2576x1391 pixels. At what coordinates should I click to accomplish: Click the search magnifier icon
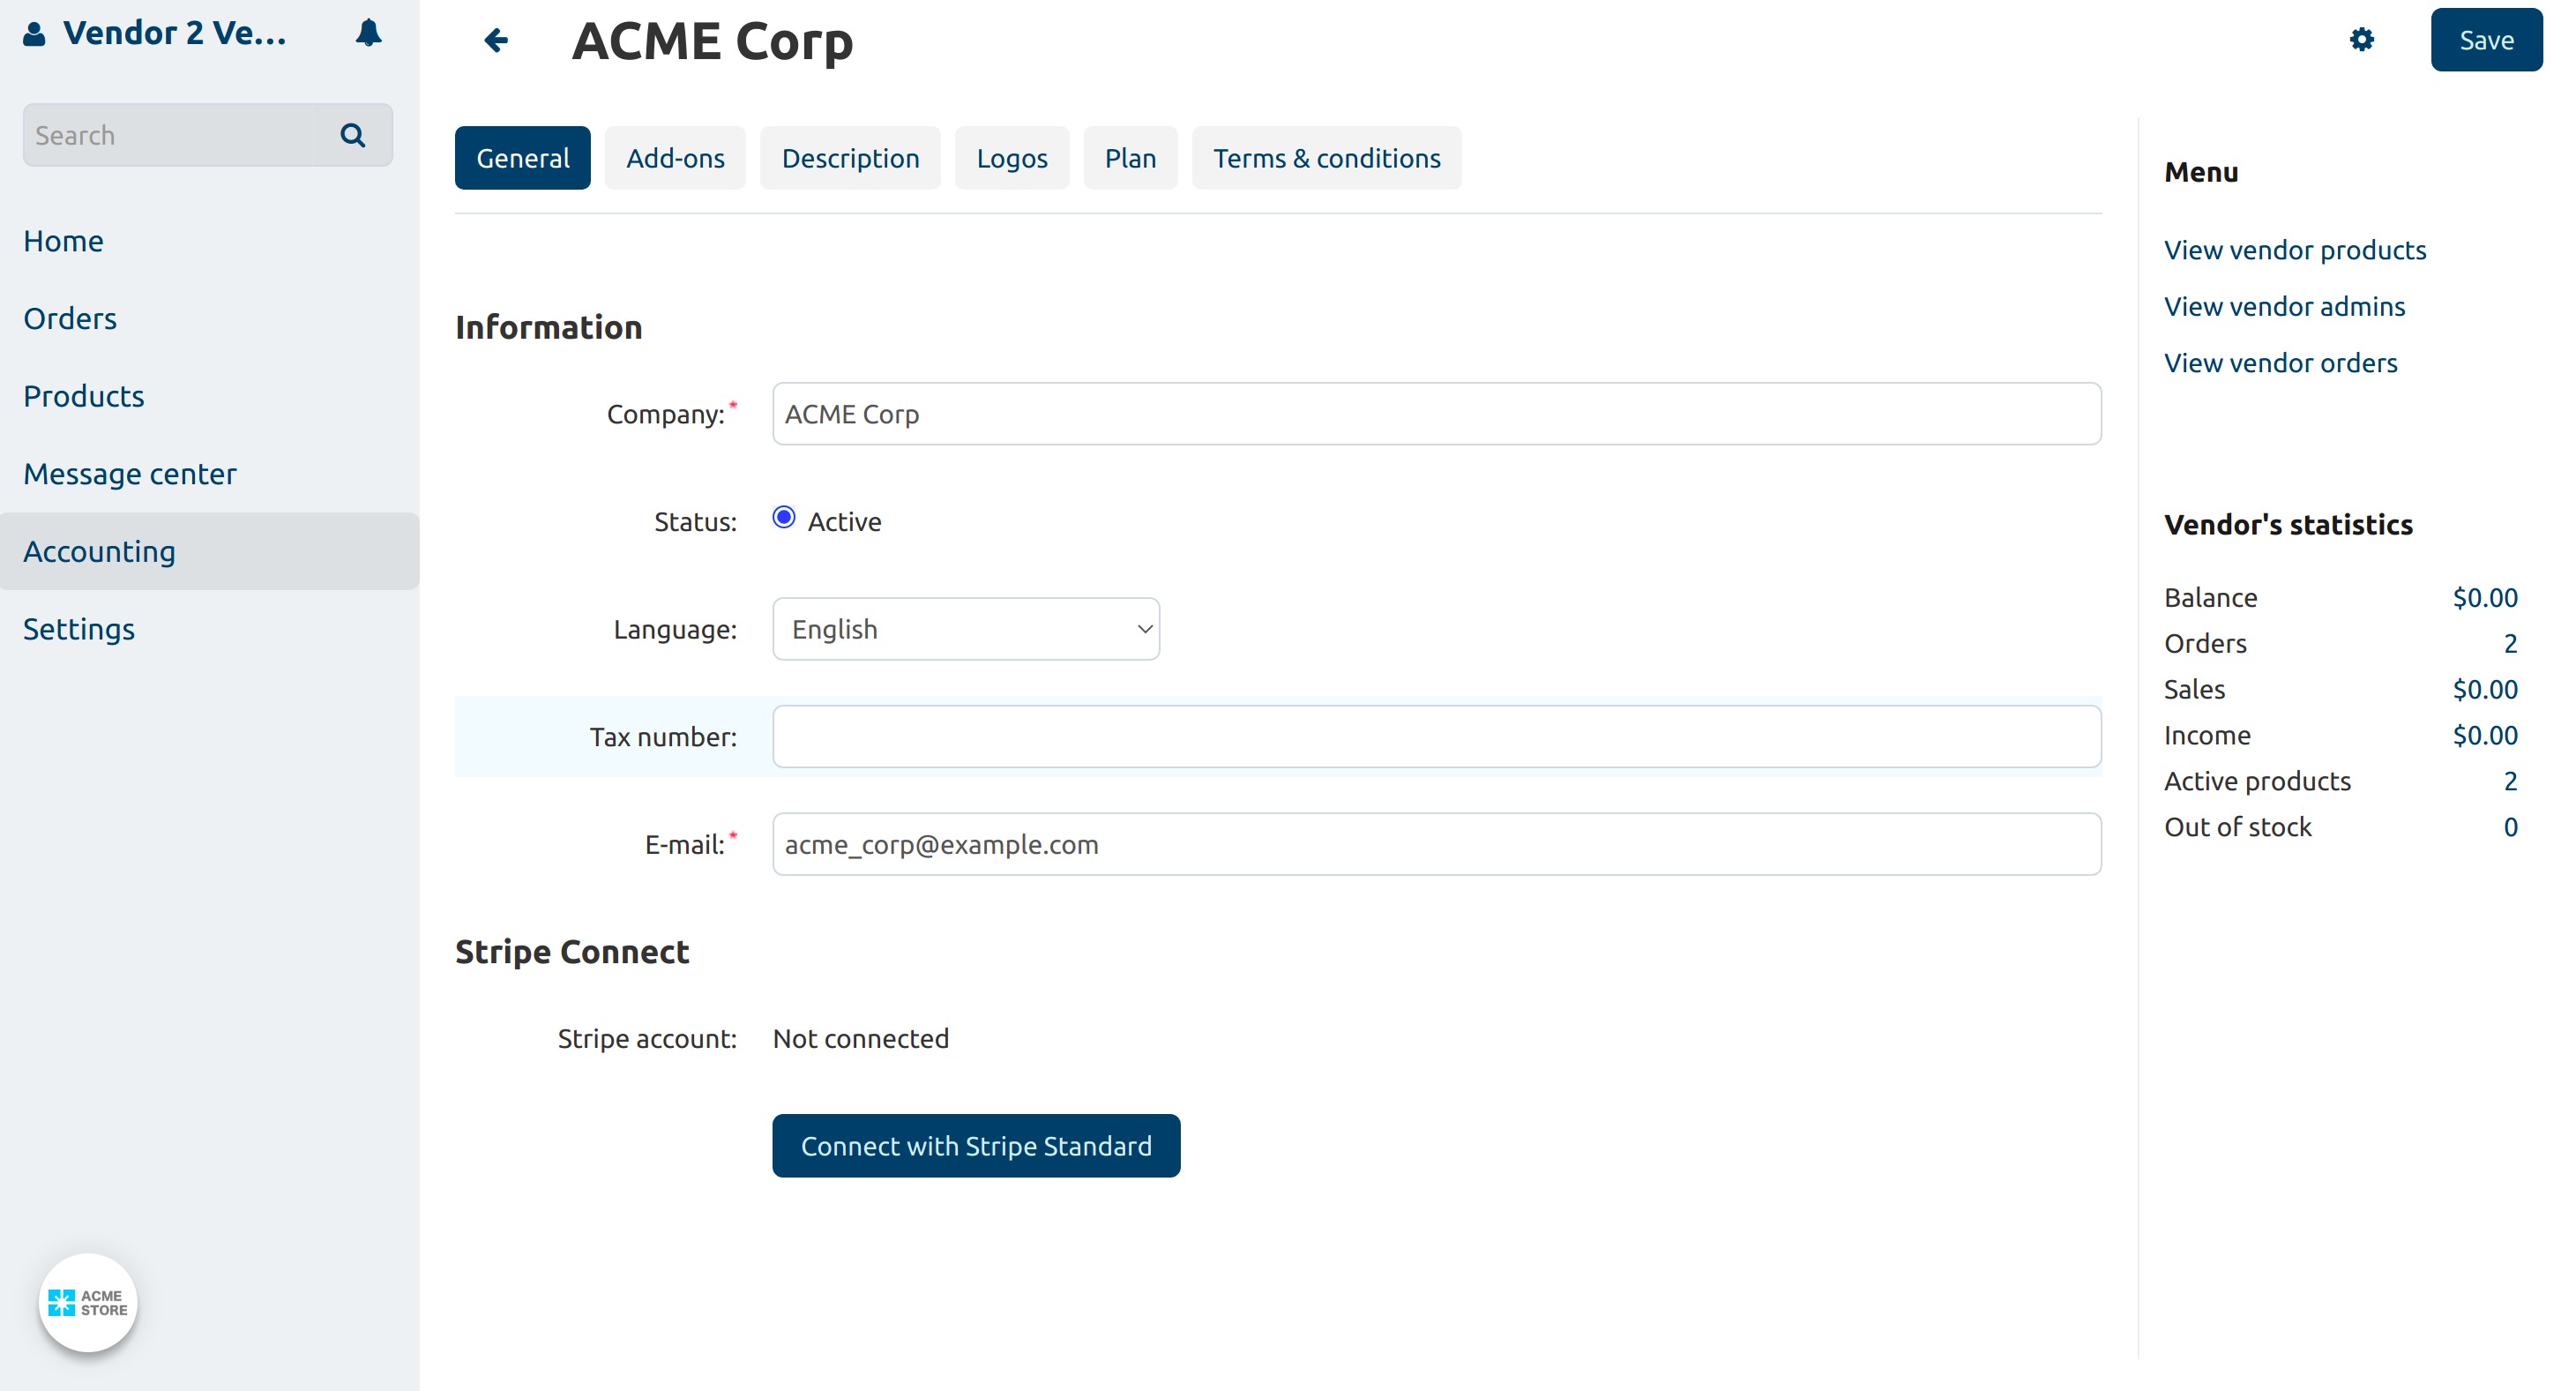click(352, 135)
